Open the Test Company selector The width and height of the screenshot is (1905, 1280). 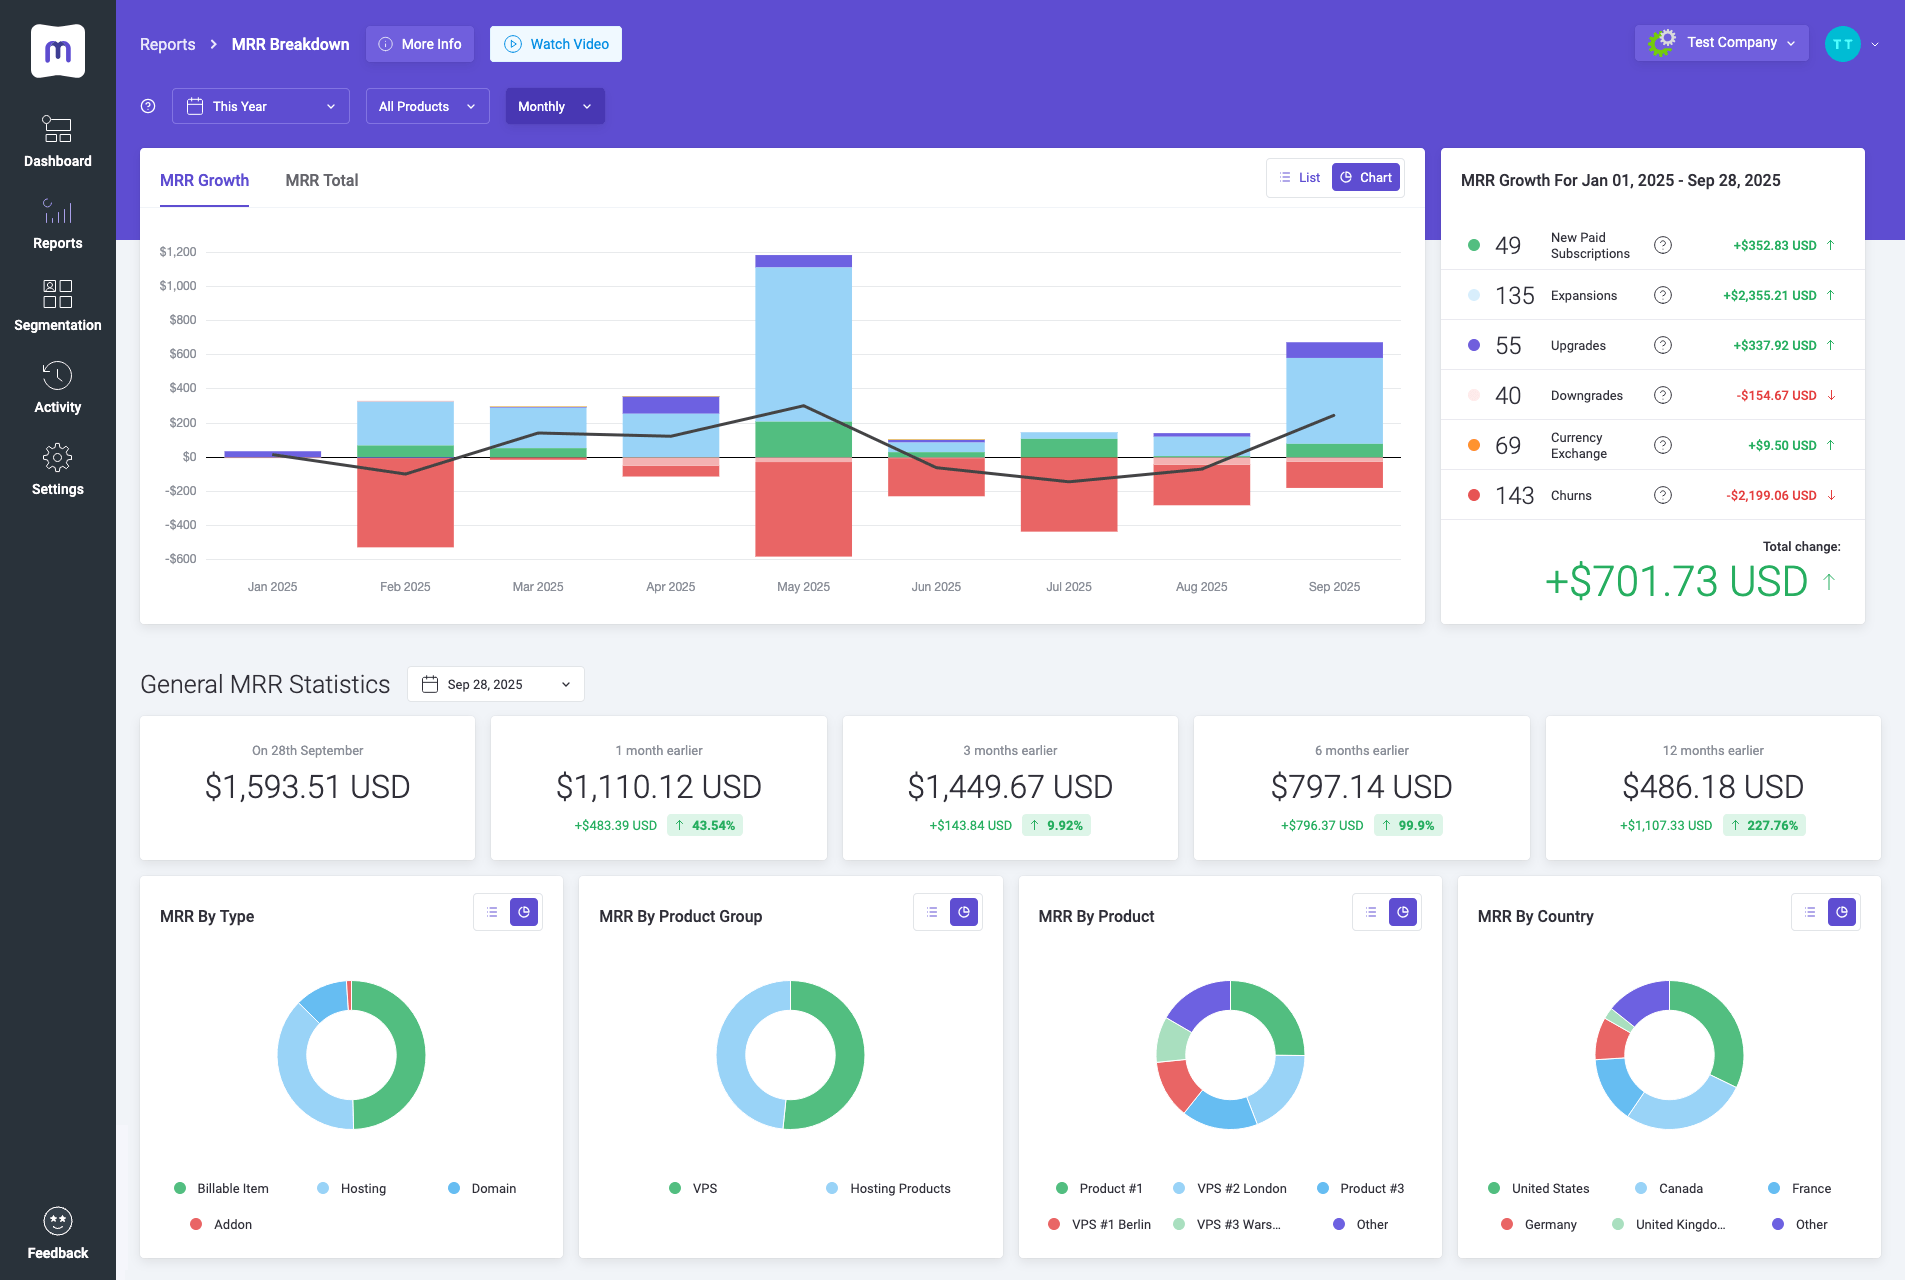click(x=1721, y=43)
